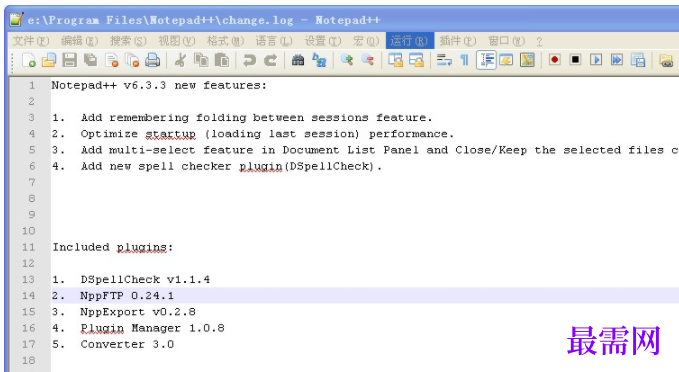Toggle word wrap toolbar button
This screenshot has height=372, width=679.
pyautogui.click(x=444, y=60)
